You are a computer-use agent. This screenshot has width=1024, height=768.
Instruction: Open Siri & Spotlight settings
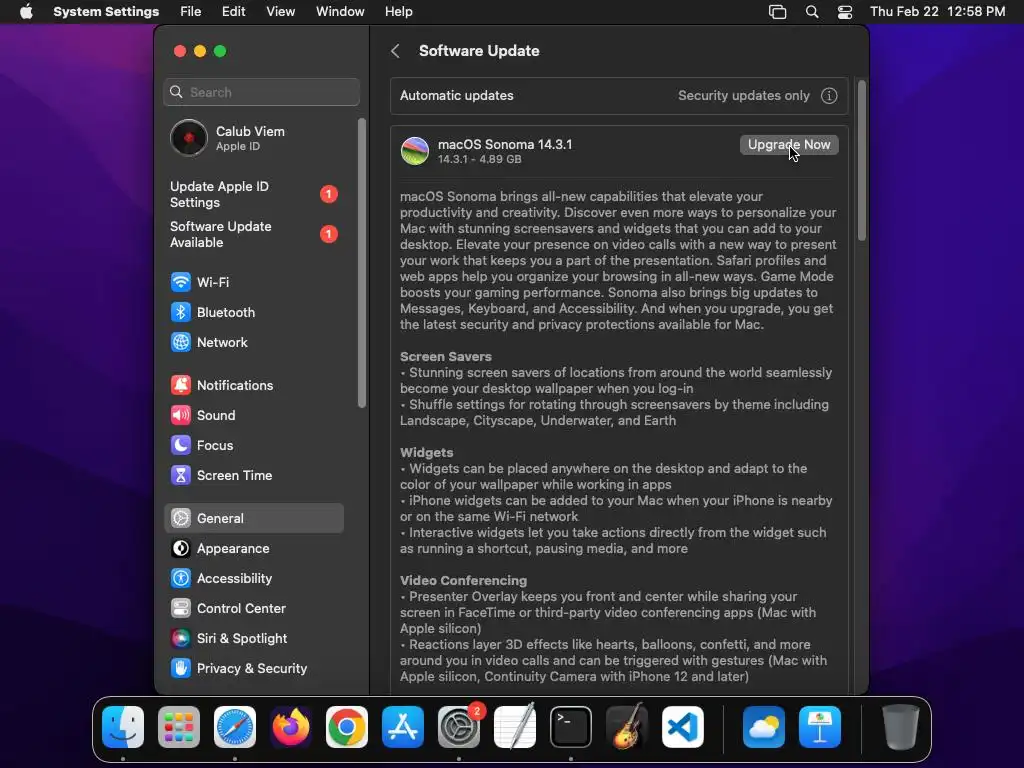tap(253, 639)
